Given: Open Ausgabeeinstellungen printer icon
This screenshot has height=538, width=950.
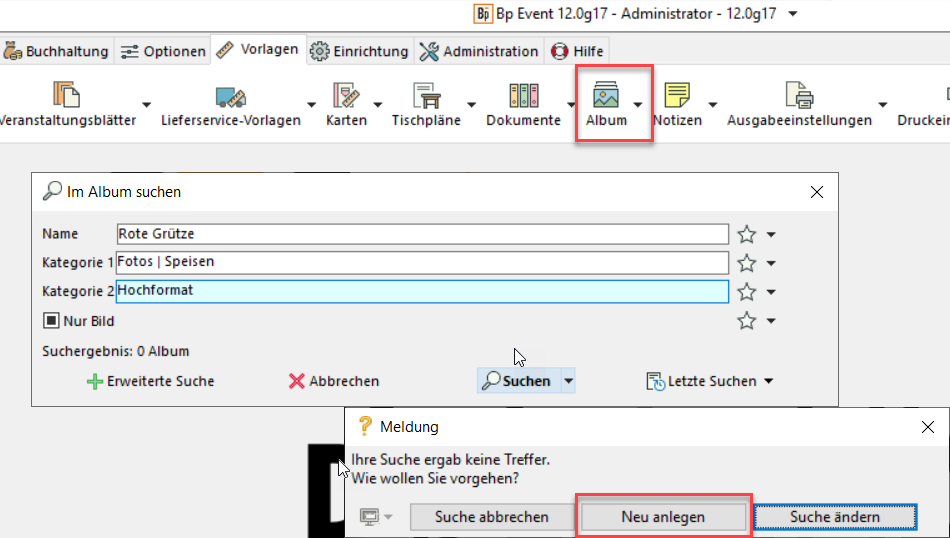Looking at the screenshot, I should (x=799, y=97).
